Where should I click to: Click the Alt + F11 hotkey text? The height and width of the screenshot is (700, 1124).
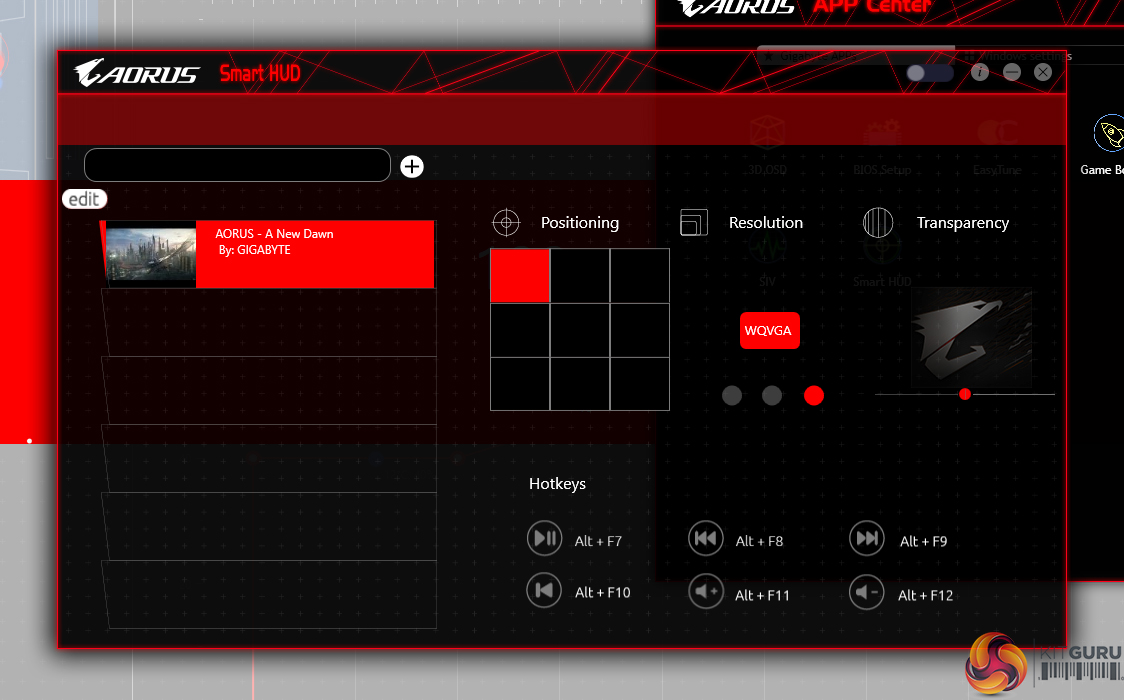(762, 595)
